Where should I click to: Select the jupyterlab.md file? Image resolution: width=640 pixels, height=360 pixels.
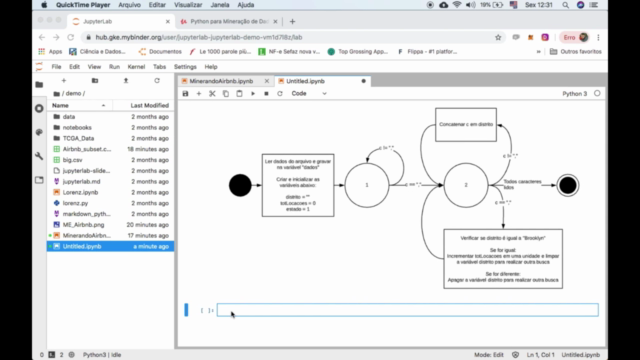110,182
